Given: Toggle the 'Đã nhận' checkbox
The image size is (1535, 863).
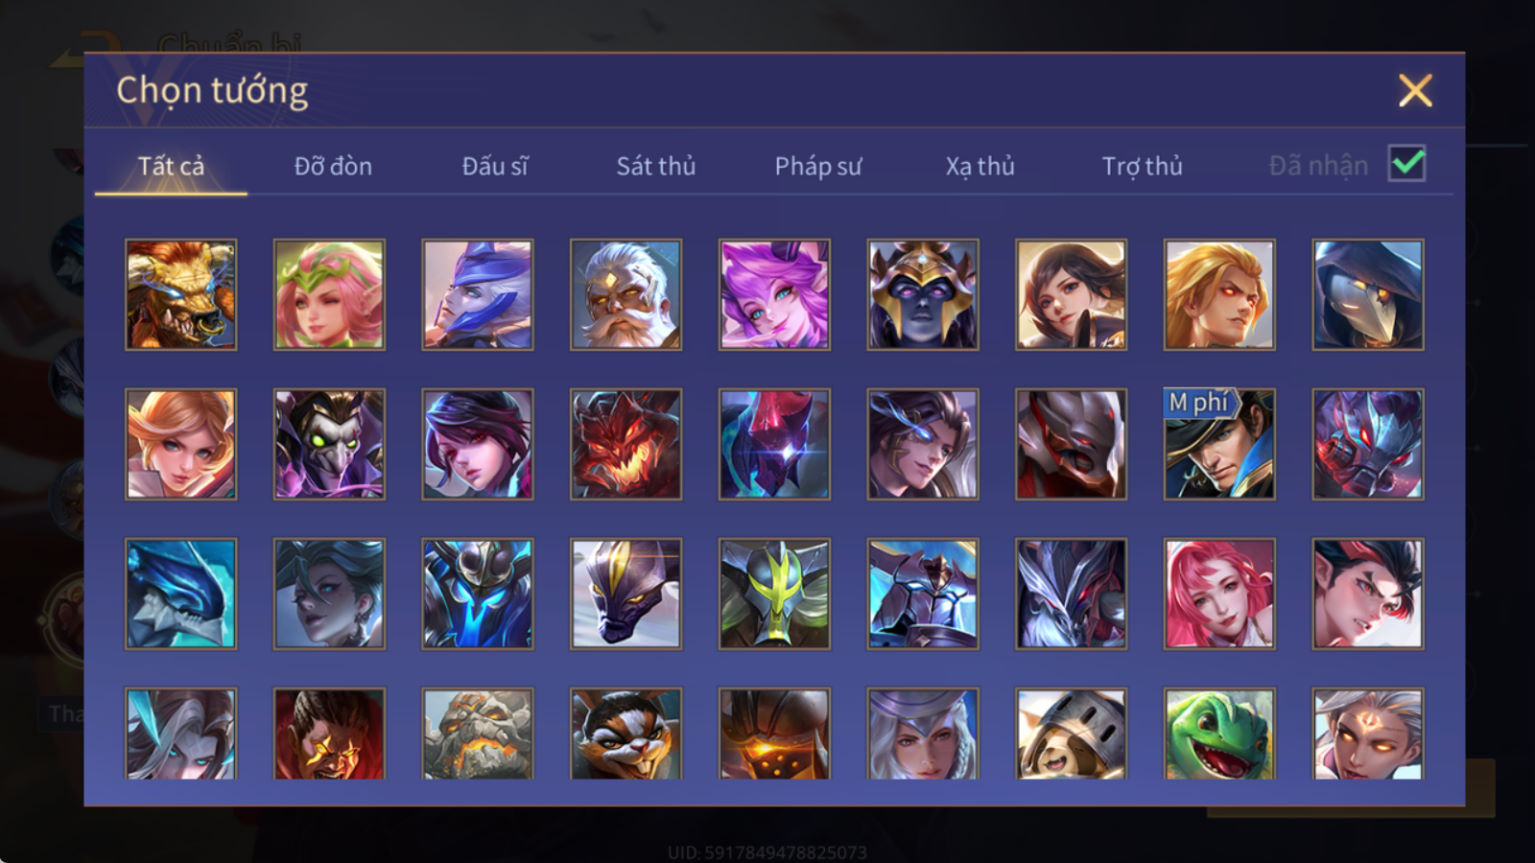Looking at the screenshot, I should (1406, 164).
